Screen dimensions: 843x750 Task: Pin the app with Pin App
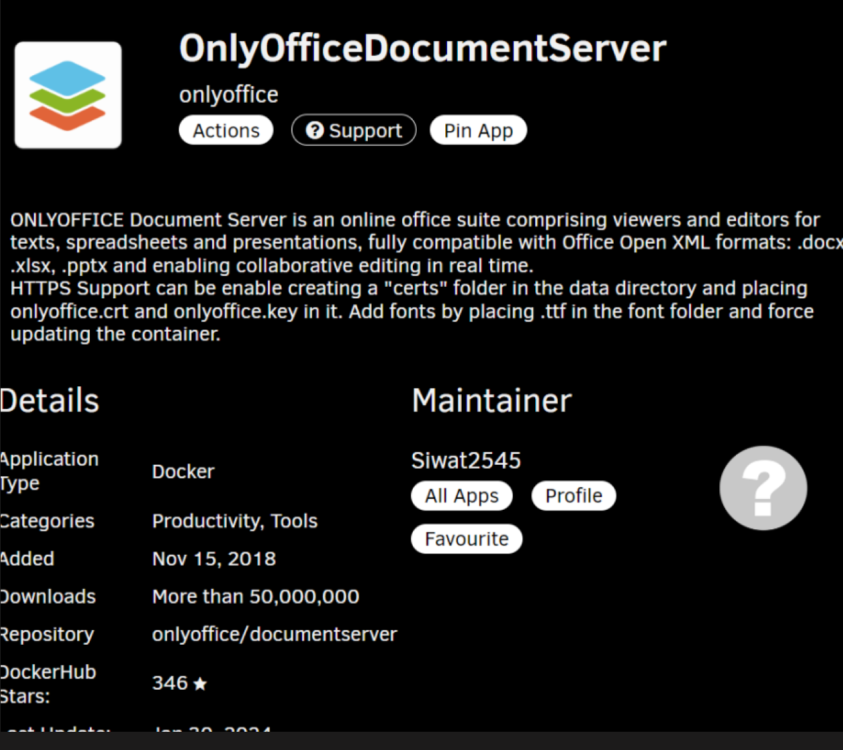pos(478,130)
